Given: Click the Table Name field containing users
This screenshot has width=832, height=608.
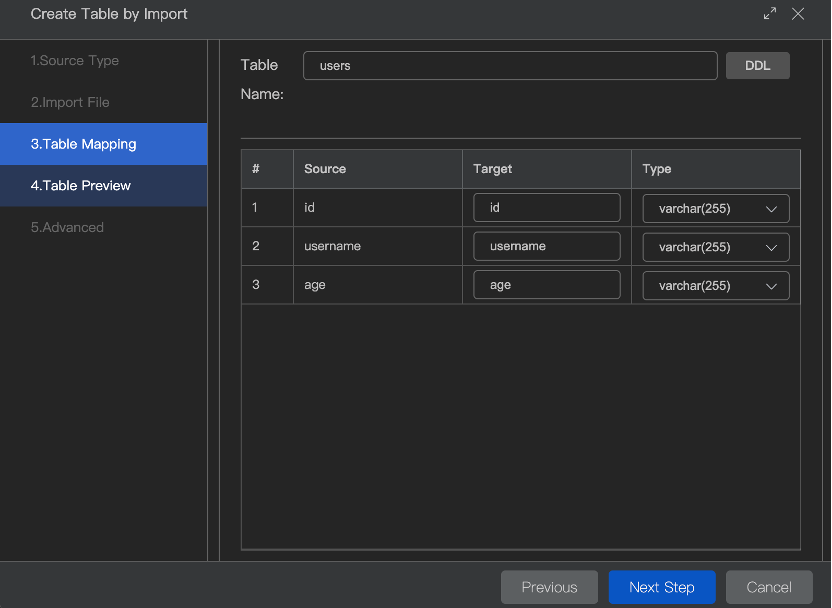Looking at the screenshot, I should [x=510, y=66].
